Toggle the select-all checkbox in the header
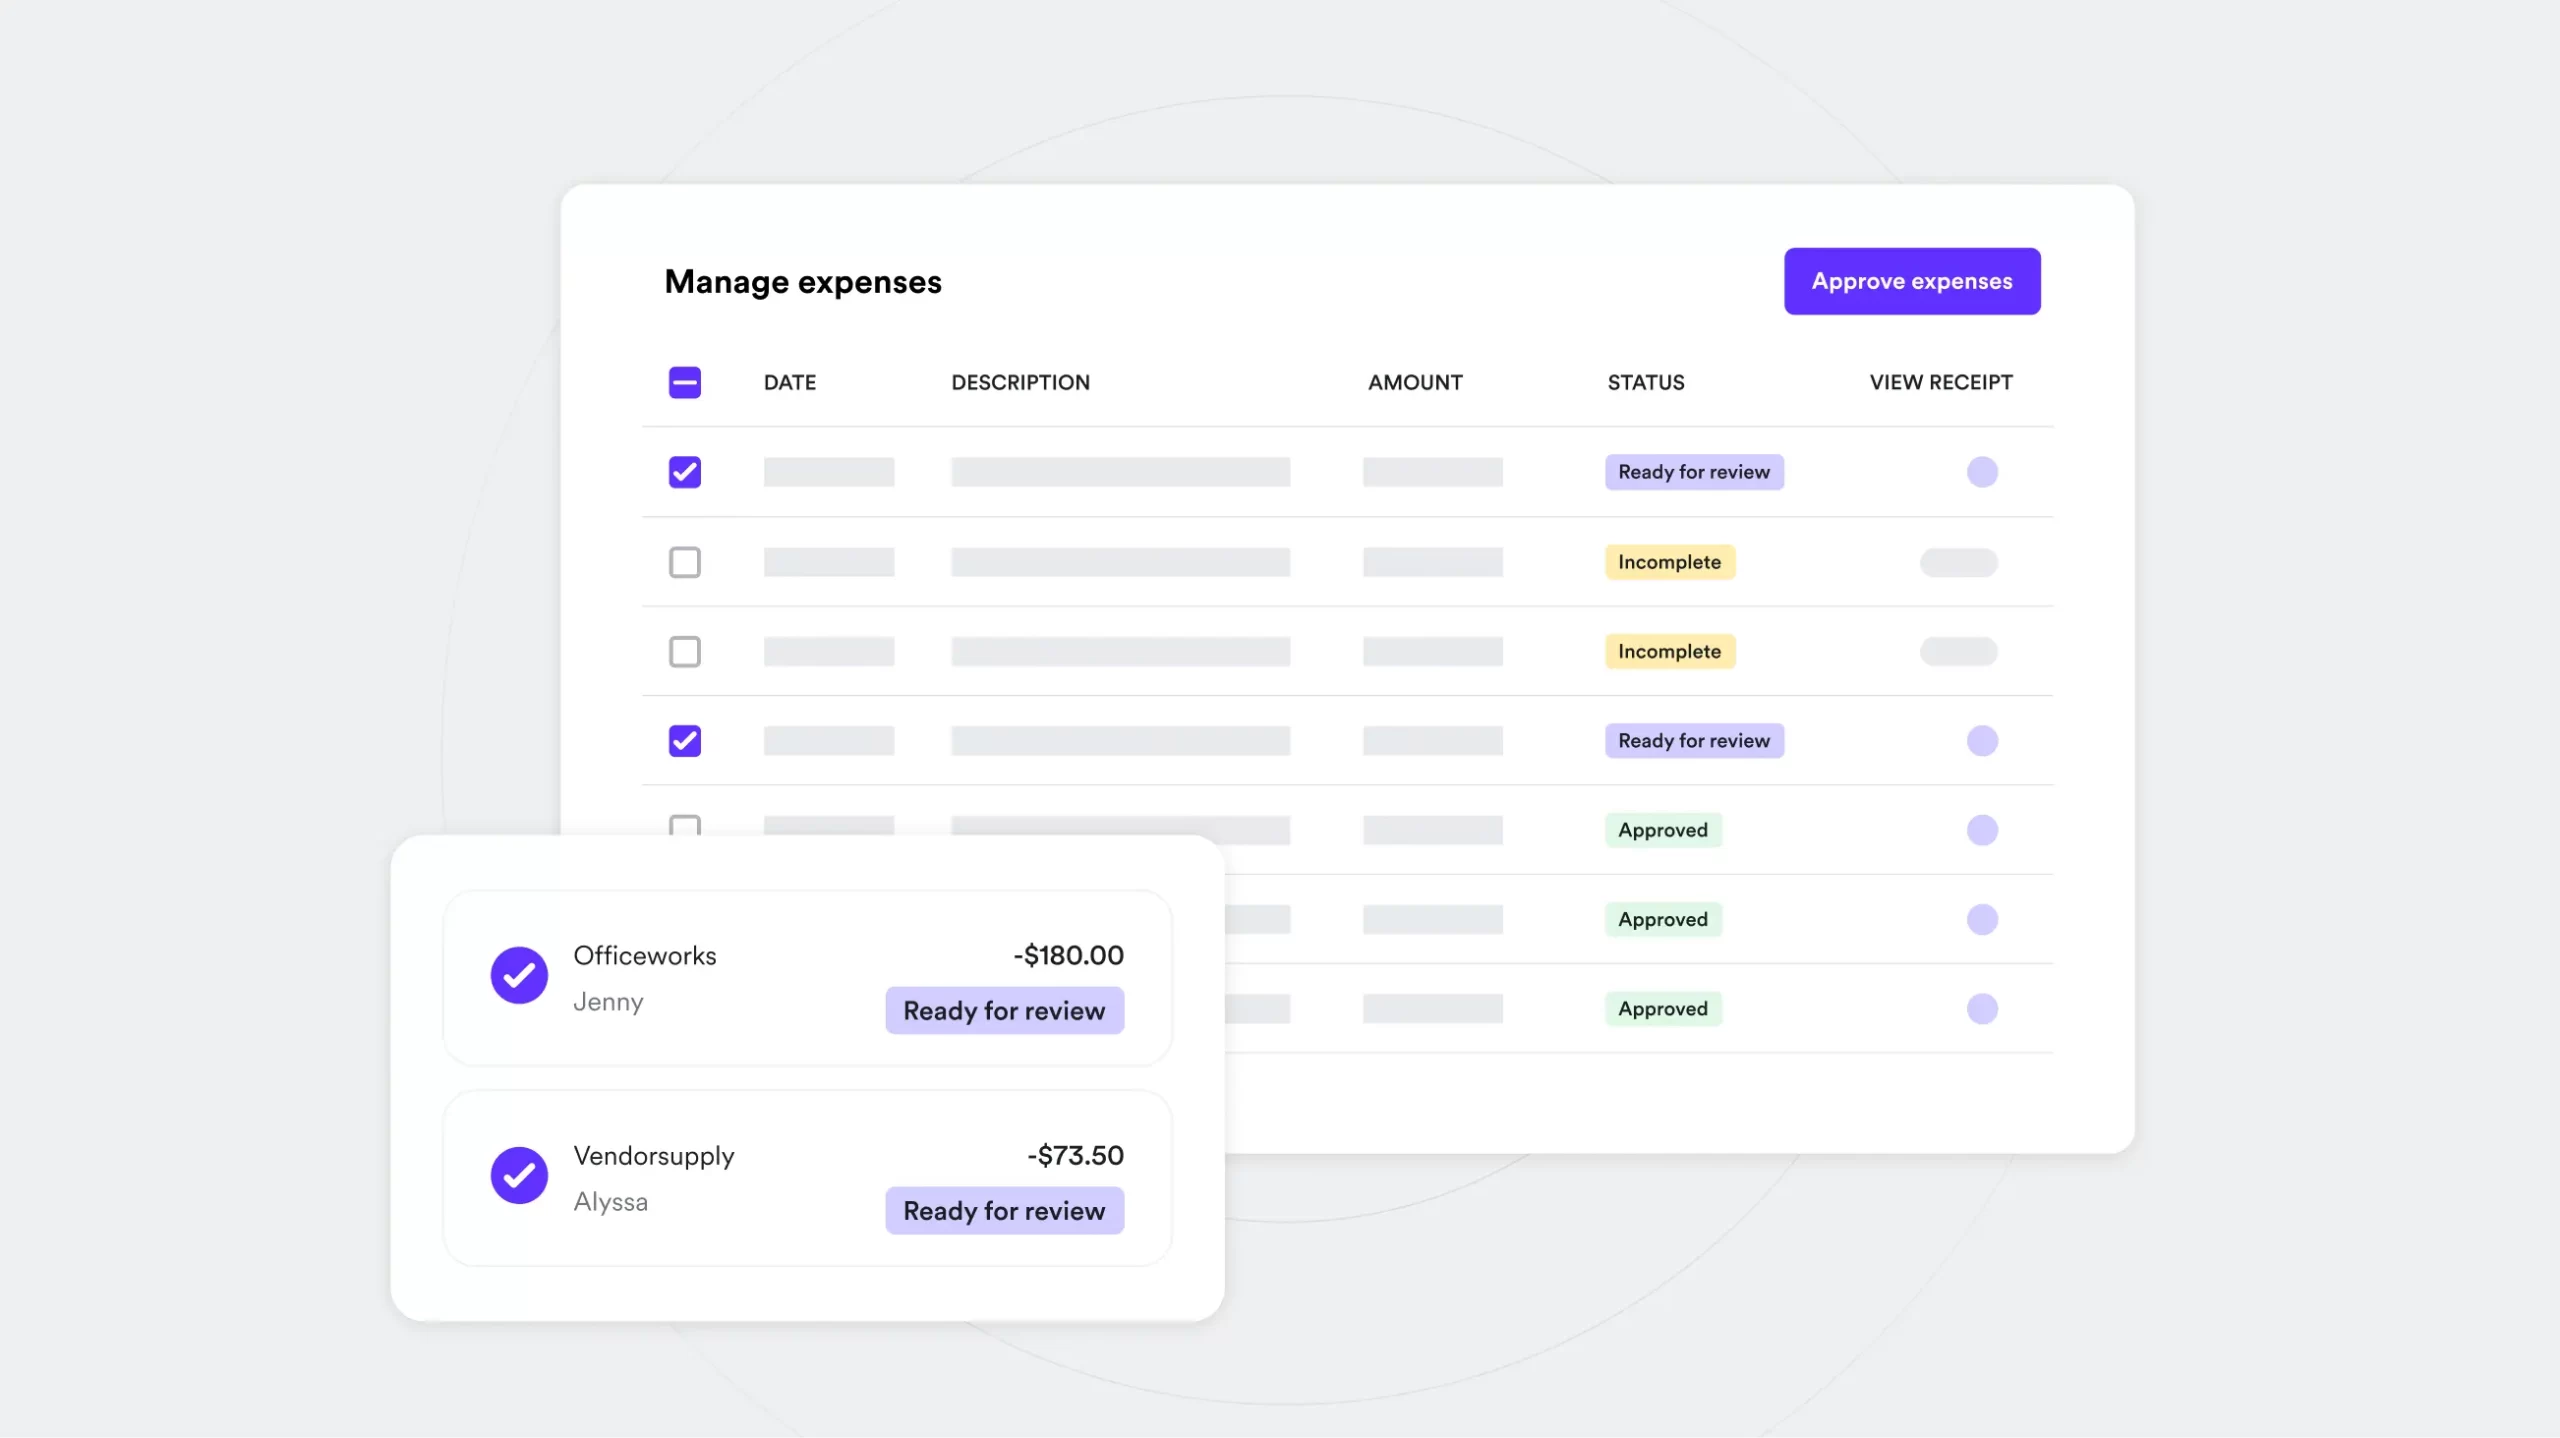The width and height of the screenshot is (2560, 1438). click(x=684, y=382)
